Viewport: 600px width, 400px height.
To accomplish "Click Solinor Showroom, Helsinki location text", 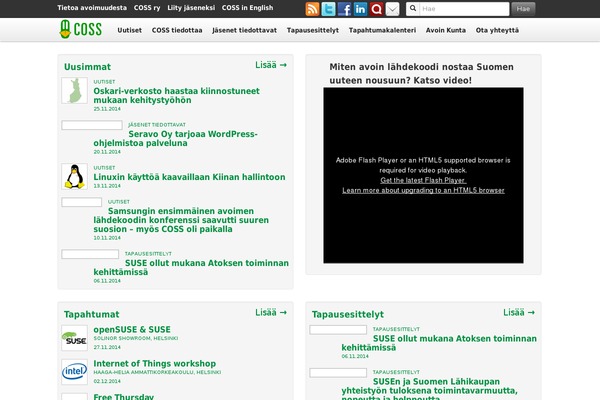I will [136, 338].
